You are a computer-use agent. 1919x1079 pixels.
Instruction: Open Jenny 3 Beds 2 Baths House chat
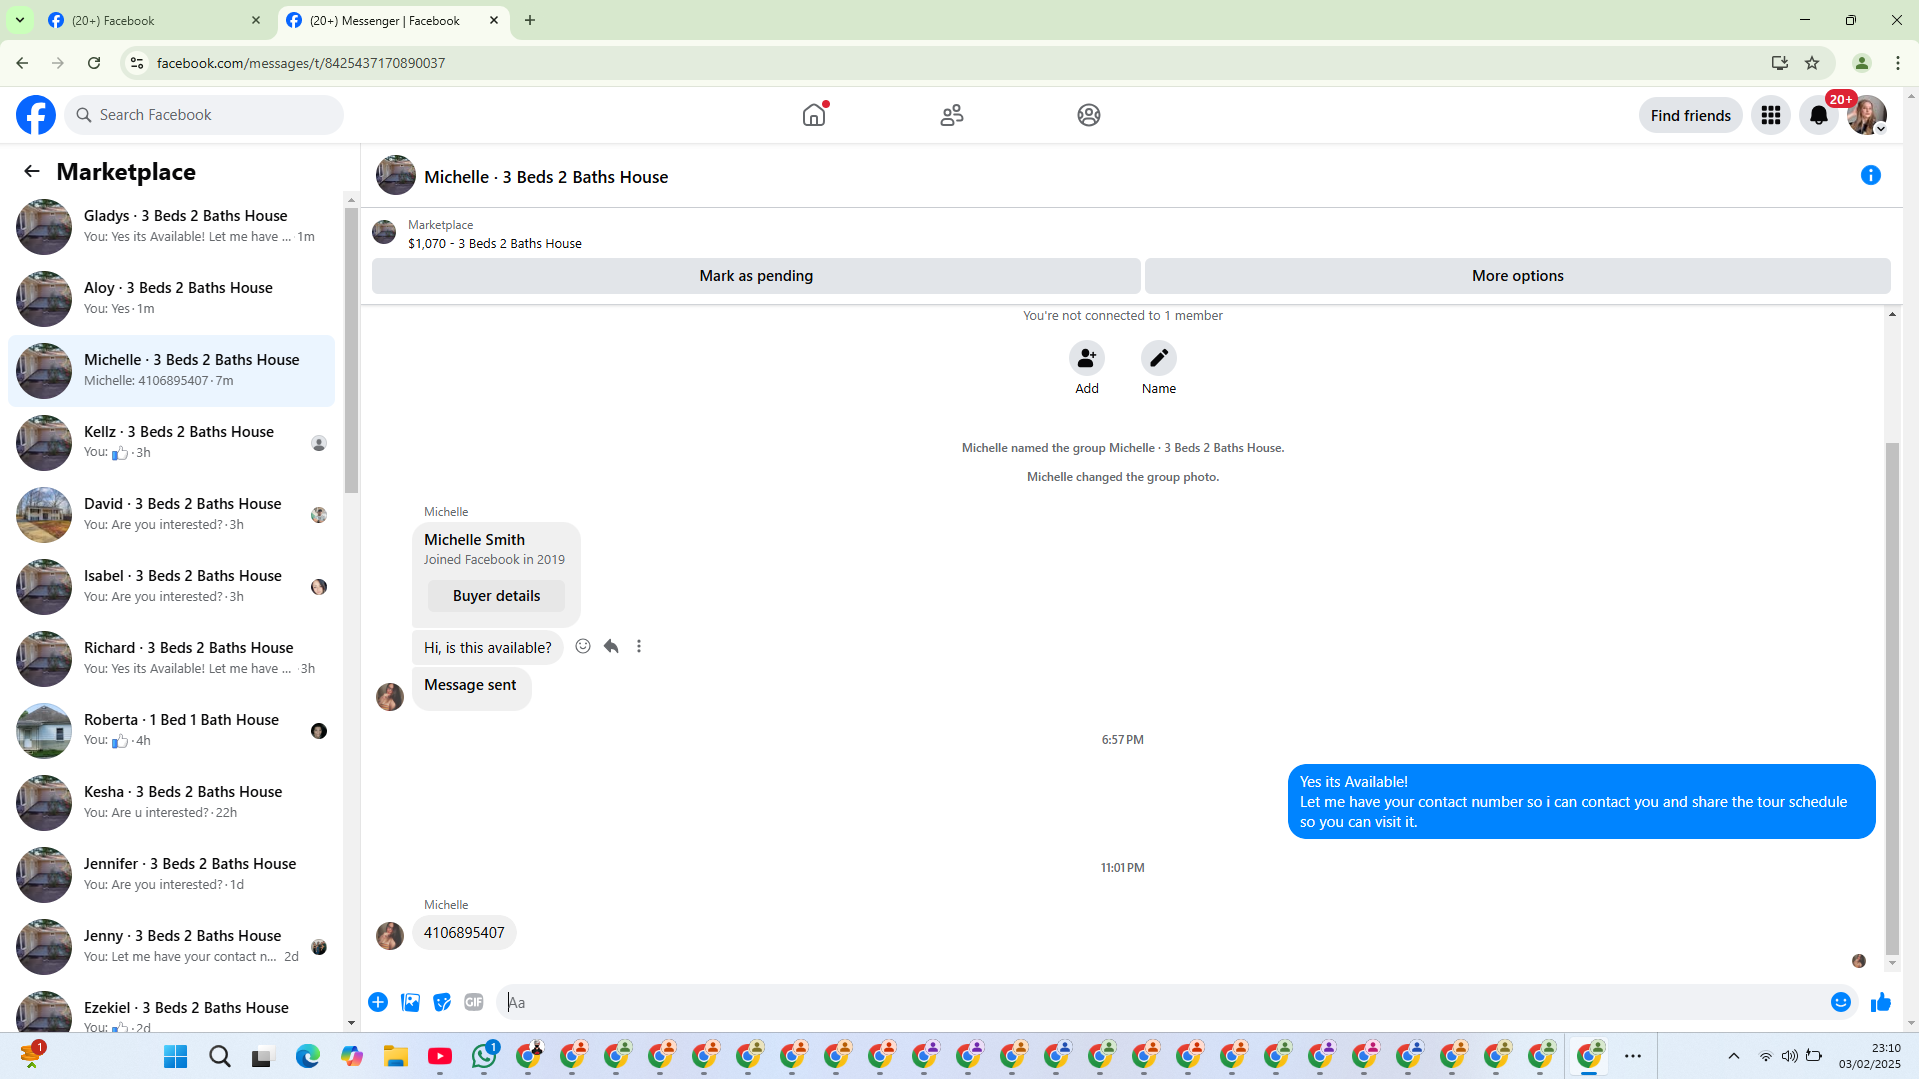point(171,946)
